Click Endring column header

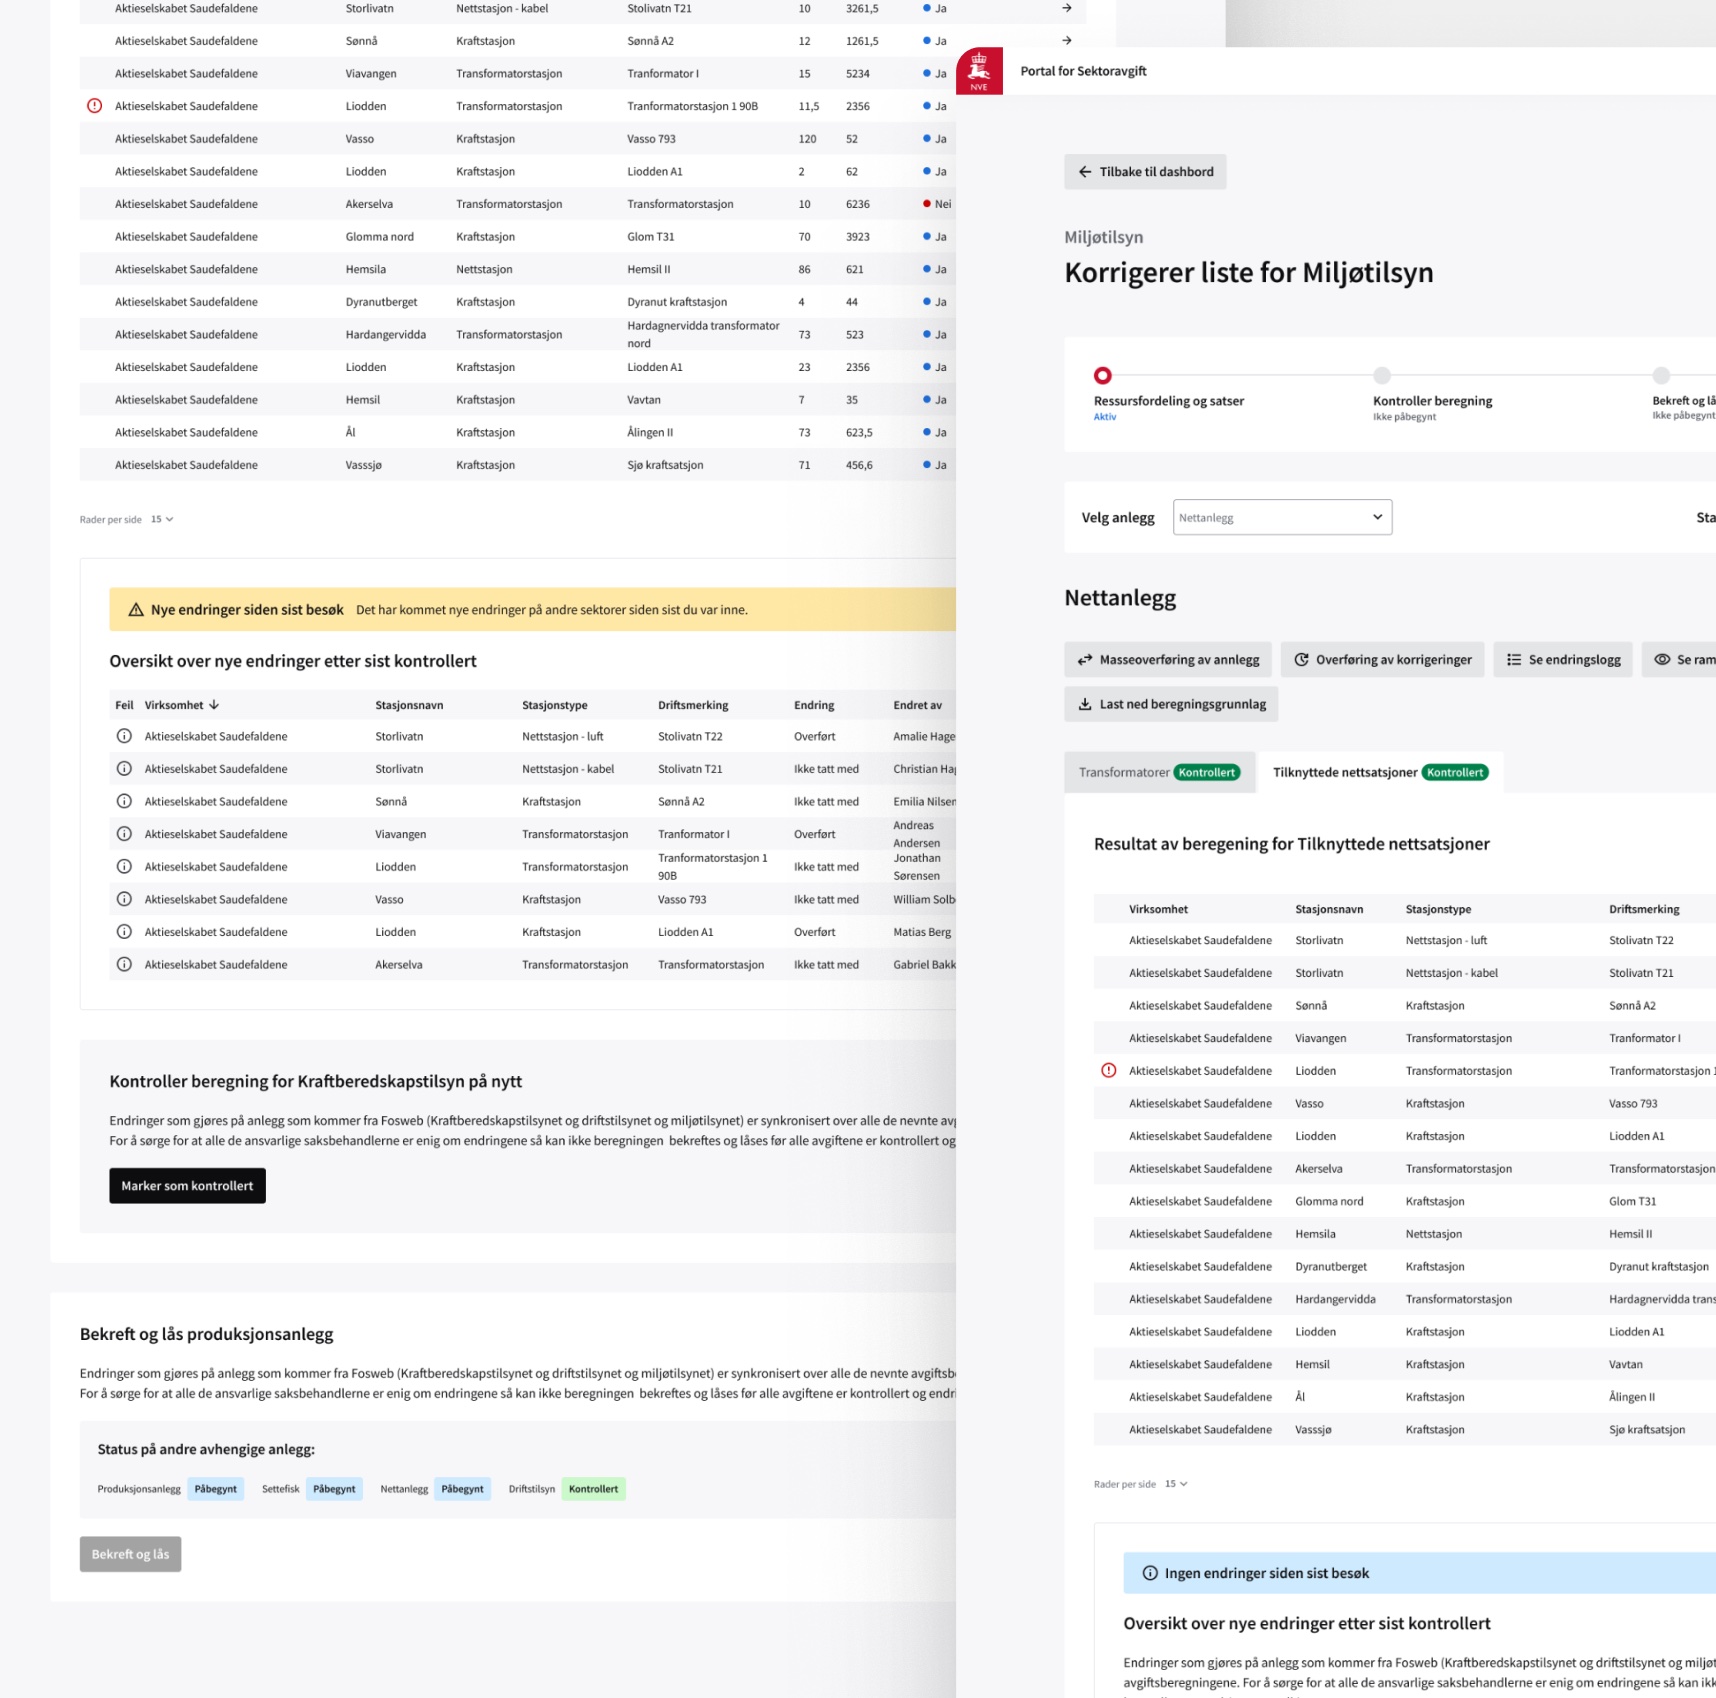click(814, 705)
